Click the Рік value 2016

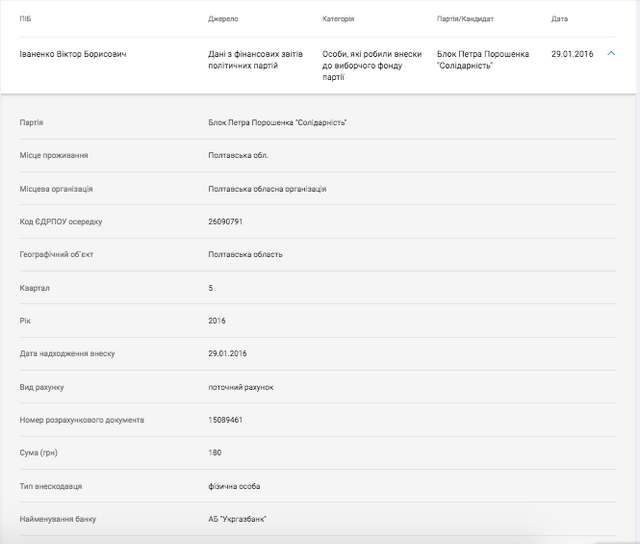217,321
